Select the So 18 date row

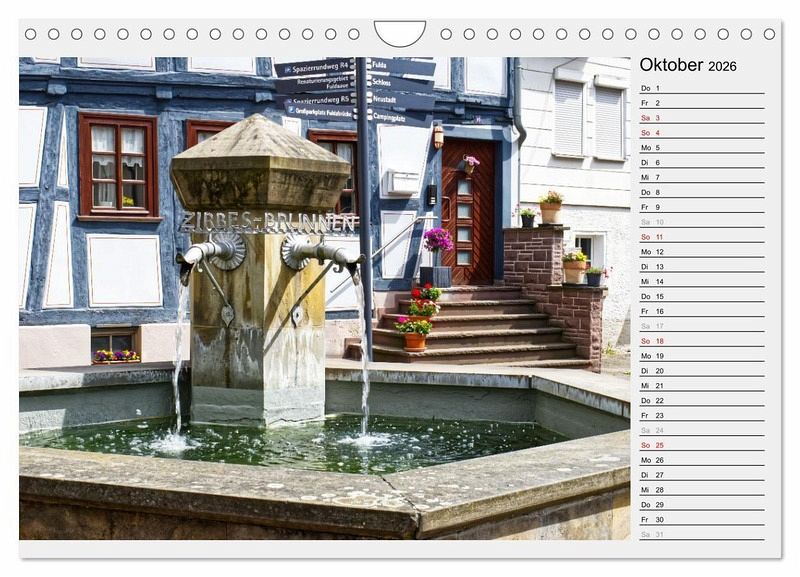(x=701, y=341)
